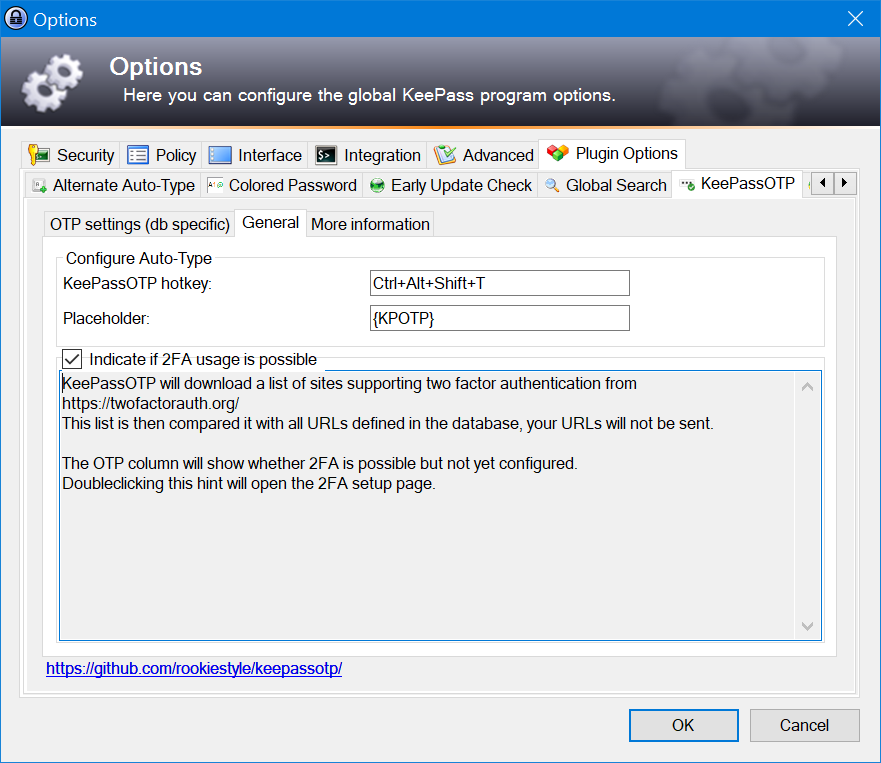Close the Options dialog window
The image size is (881, 763).
[855, 19]
